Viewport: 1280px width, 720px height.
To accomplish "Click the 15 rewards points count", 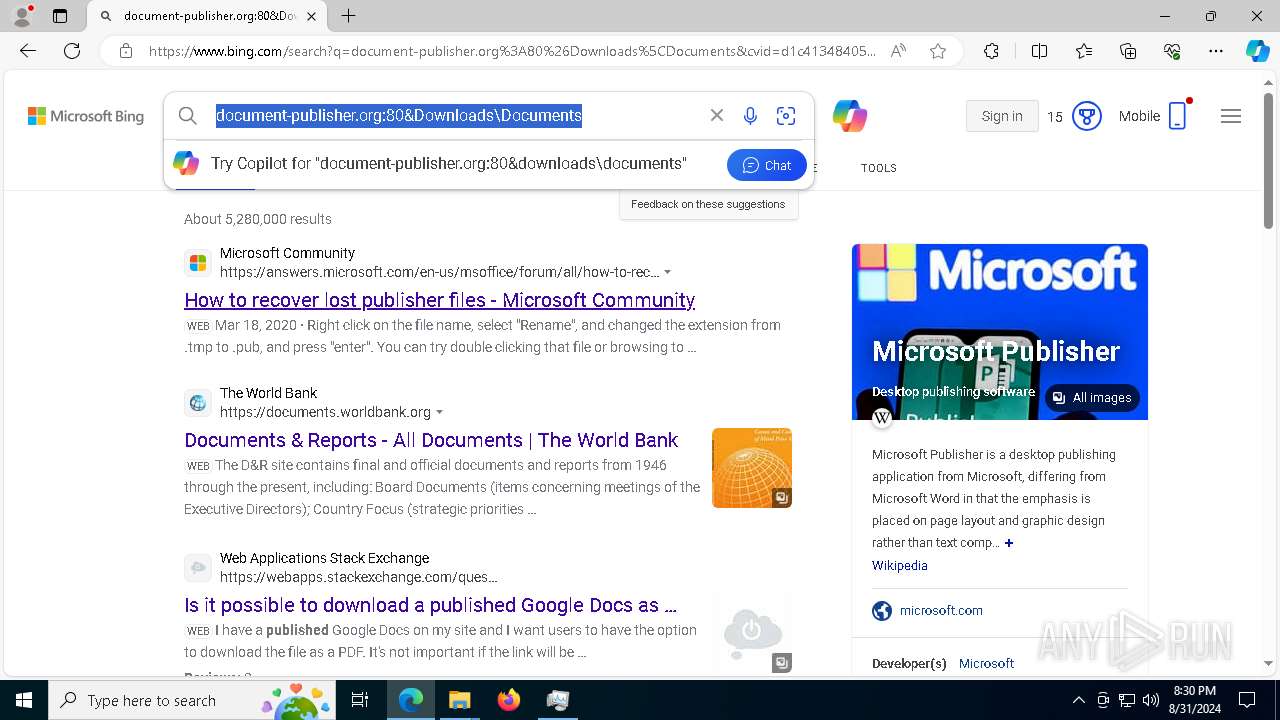I will (1055, 117).
